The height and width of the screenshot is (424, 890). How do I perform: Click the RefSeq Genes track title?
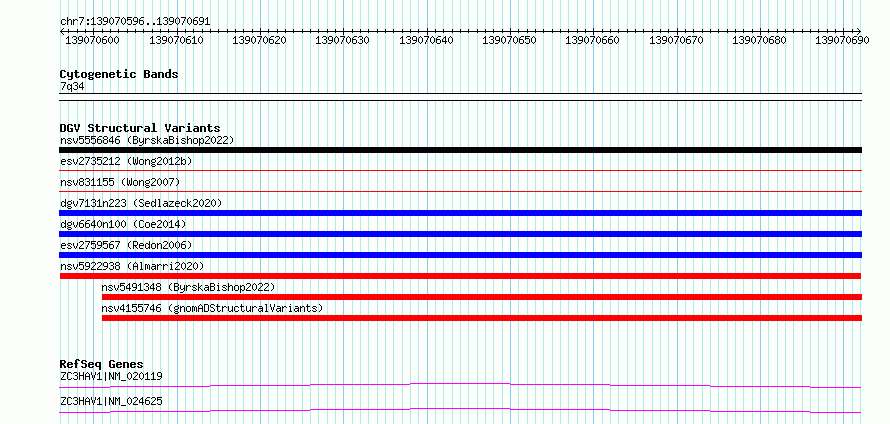click(102, 364)
